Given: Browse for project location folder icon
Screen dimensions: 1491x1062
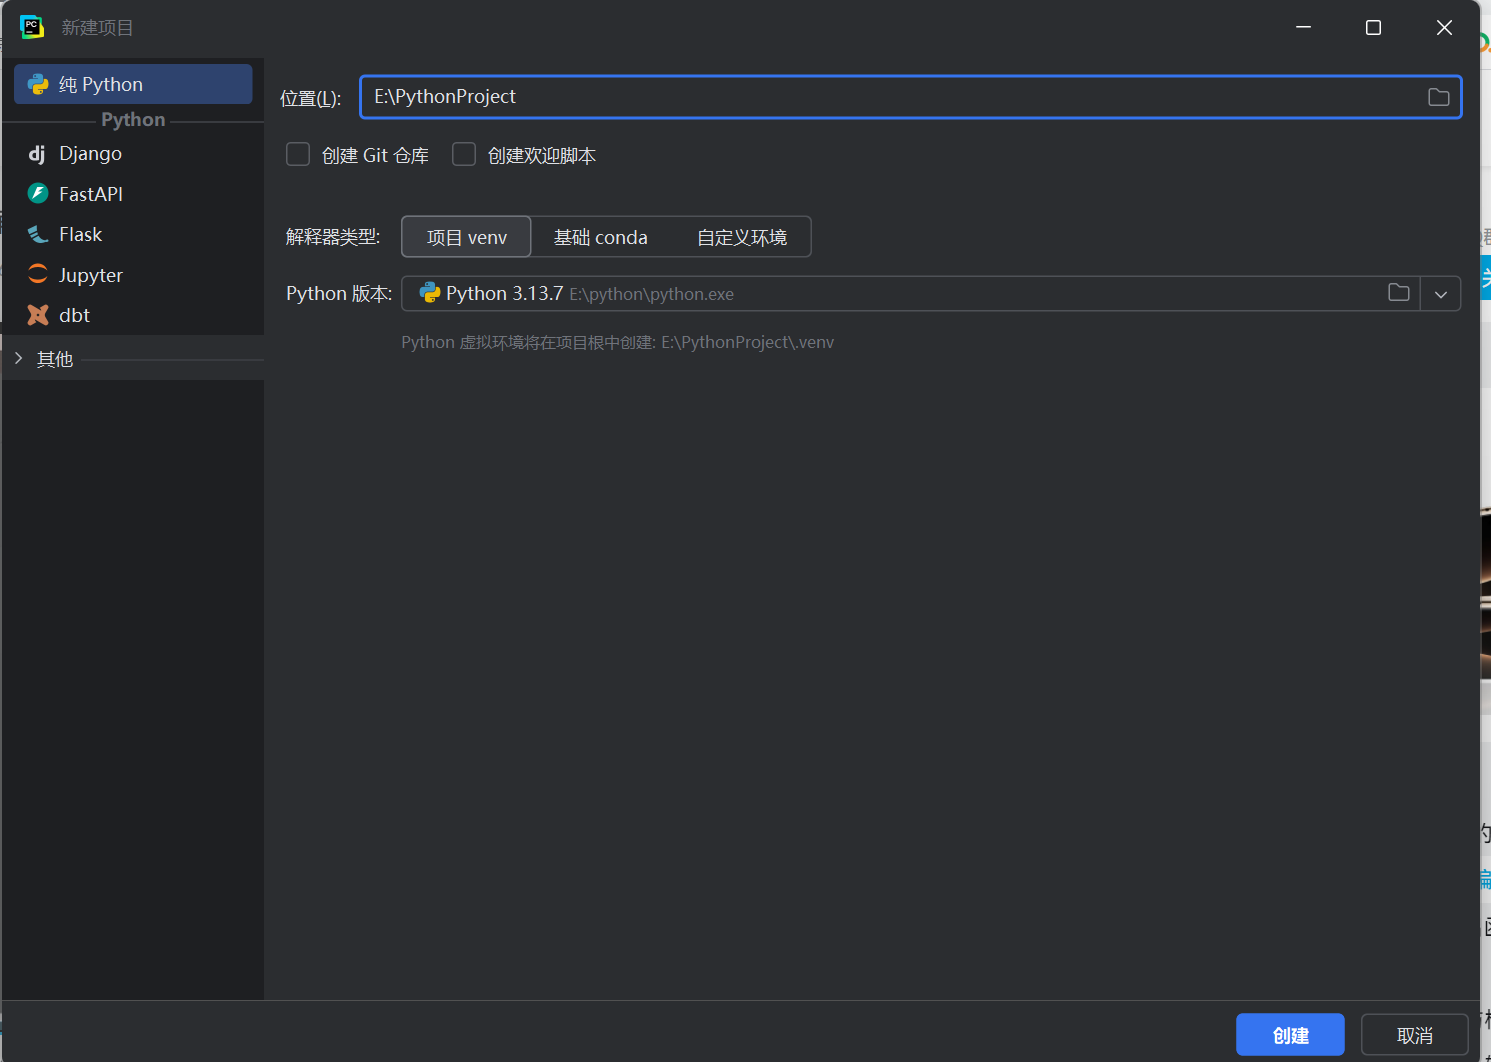Looking at the screenshot, I should (1438, 97).
